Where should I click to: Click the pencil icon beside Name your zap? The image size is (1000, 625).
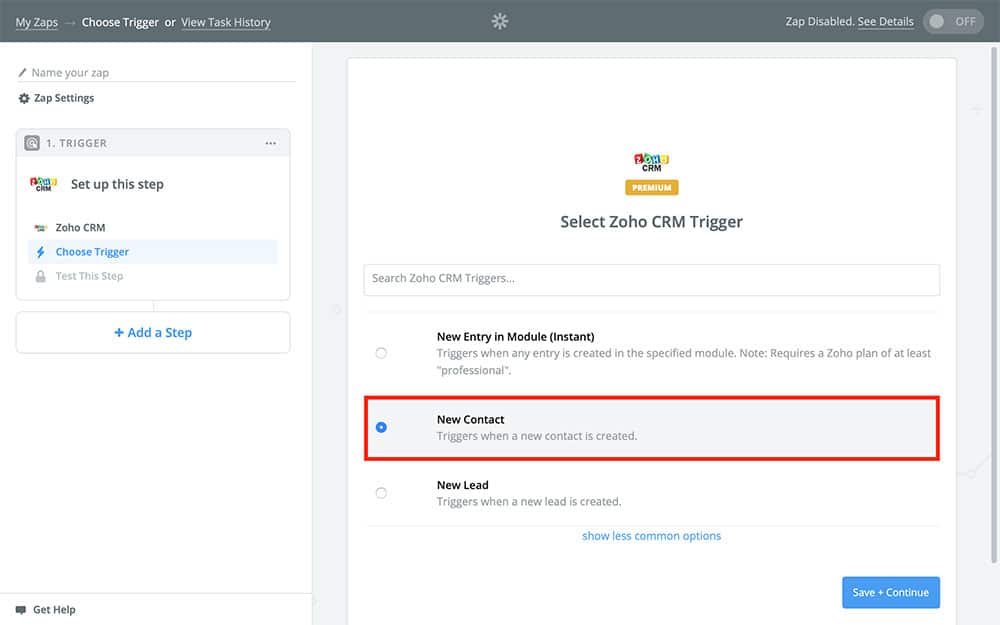pos(23,73)
